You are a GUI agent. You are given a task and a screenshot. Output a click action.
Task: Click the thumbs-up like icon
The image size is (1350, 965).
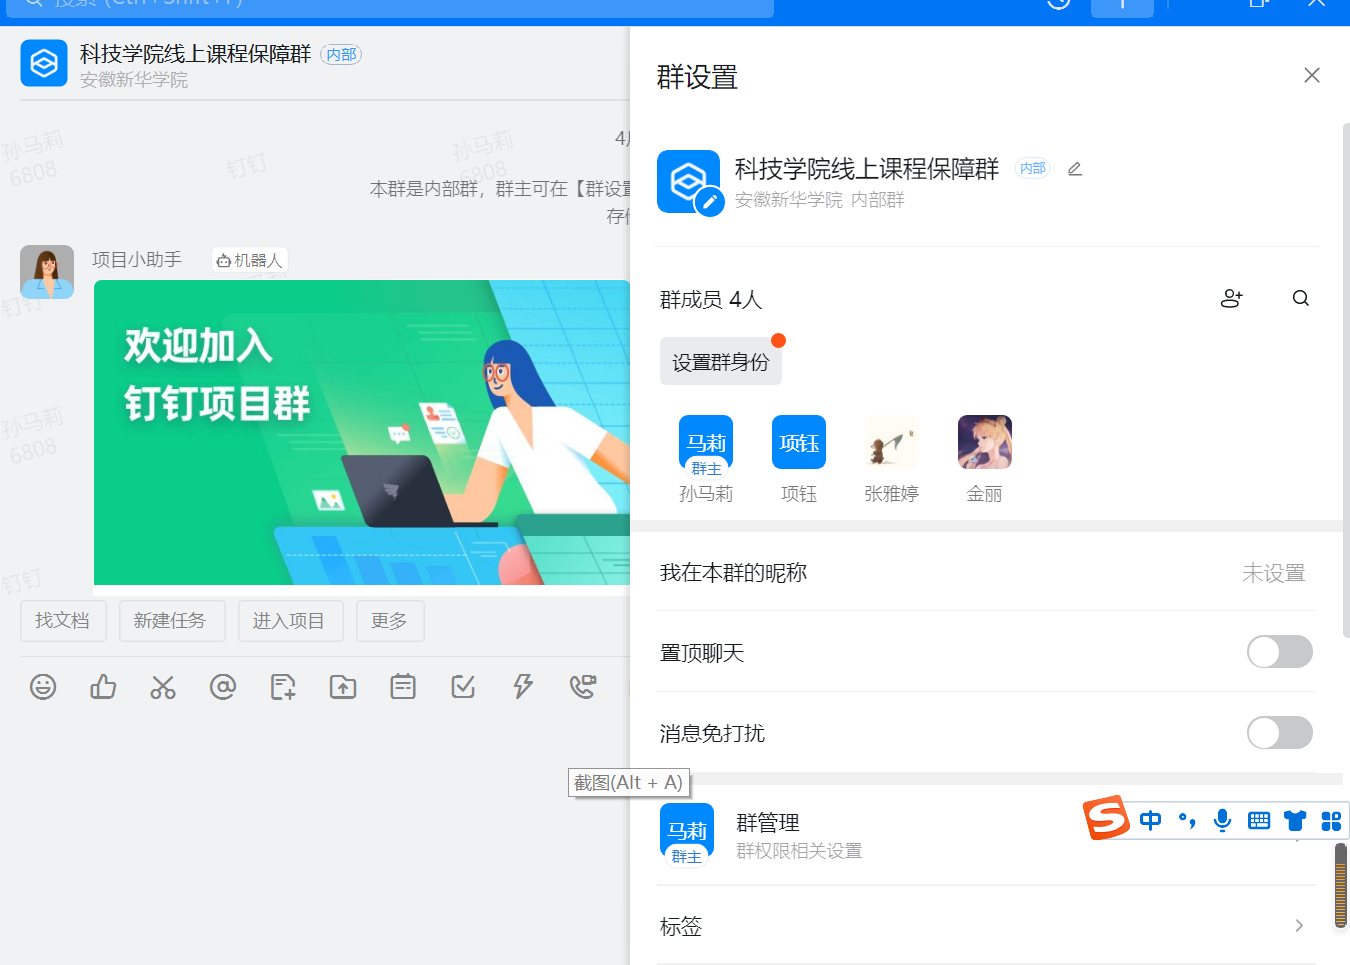pos(103,687)
